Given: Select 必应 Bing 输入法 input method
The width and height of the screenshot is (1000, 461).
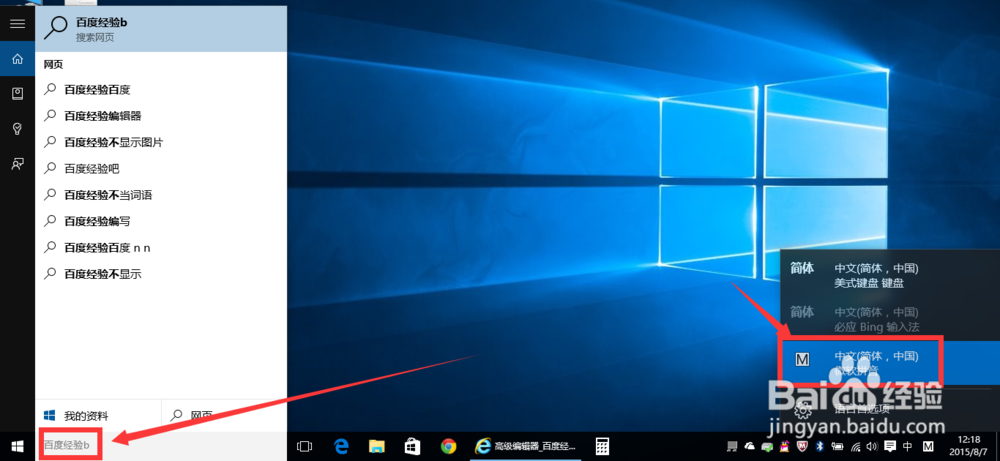Looking at the screenshot, I should (x=890, y=319).
